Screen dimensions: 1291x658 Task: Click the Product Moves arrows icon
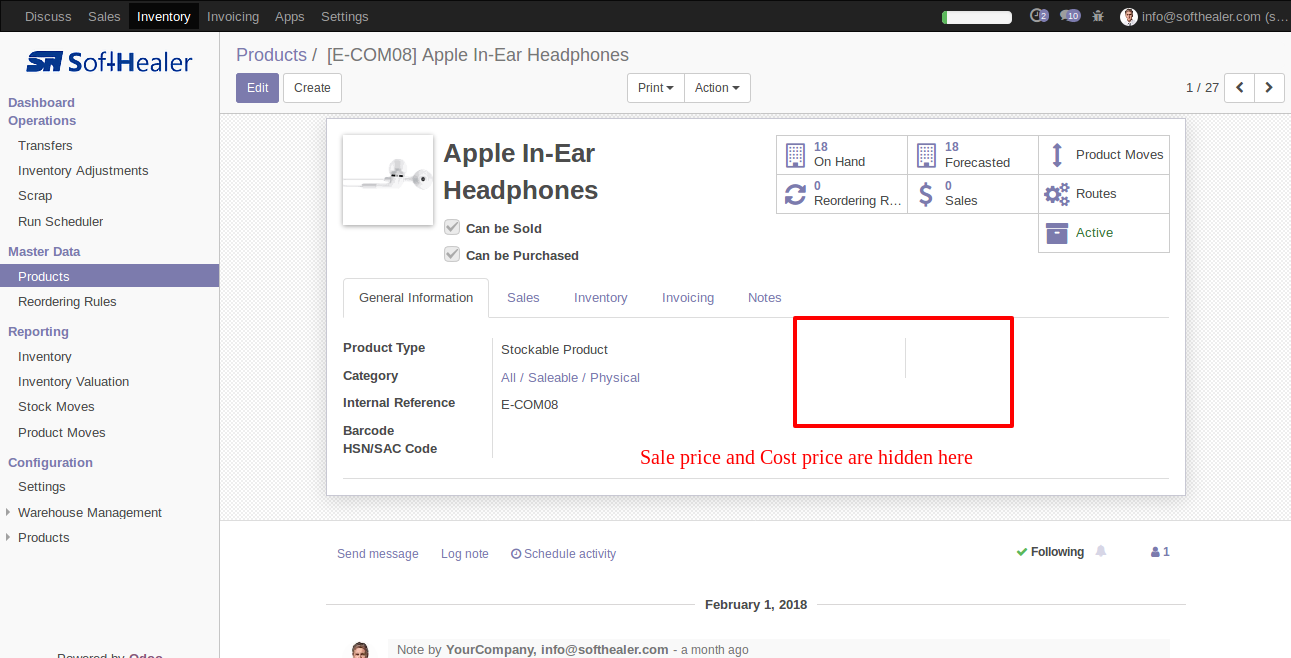(1057, 155)
